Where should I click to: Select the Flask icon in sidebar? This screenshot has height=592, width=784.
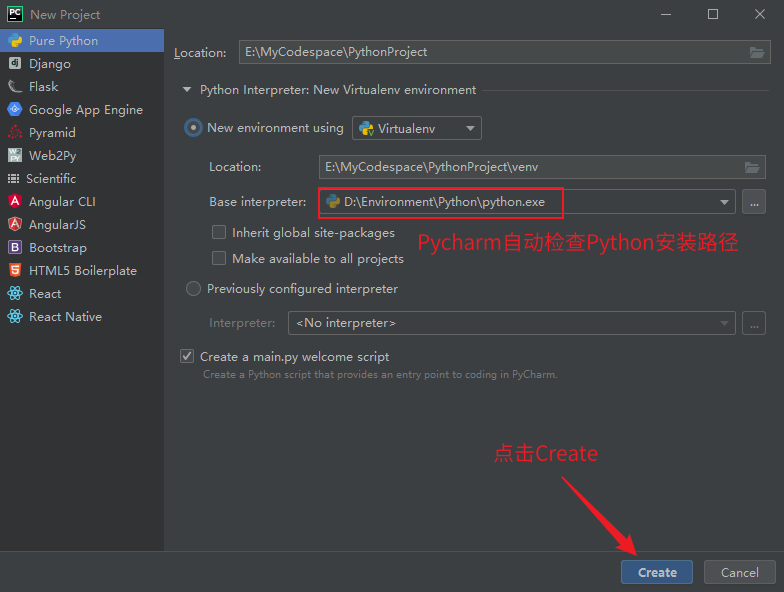click(x=15, y=87)
